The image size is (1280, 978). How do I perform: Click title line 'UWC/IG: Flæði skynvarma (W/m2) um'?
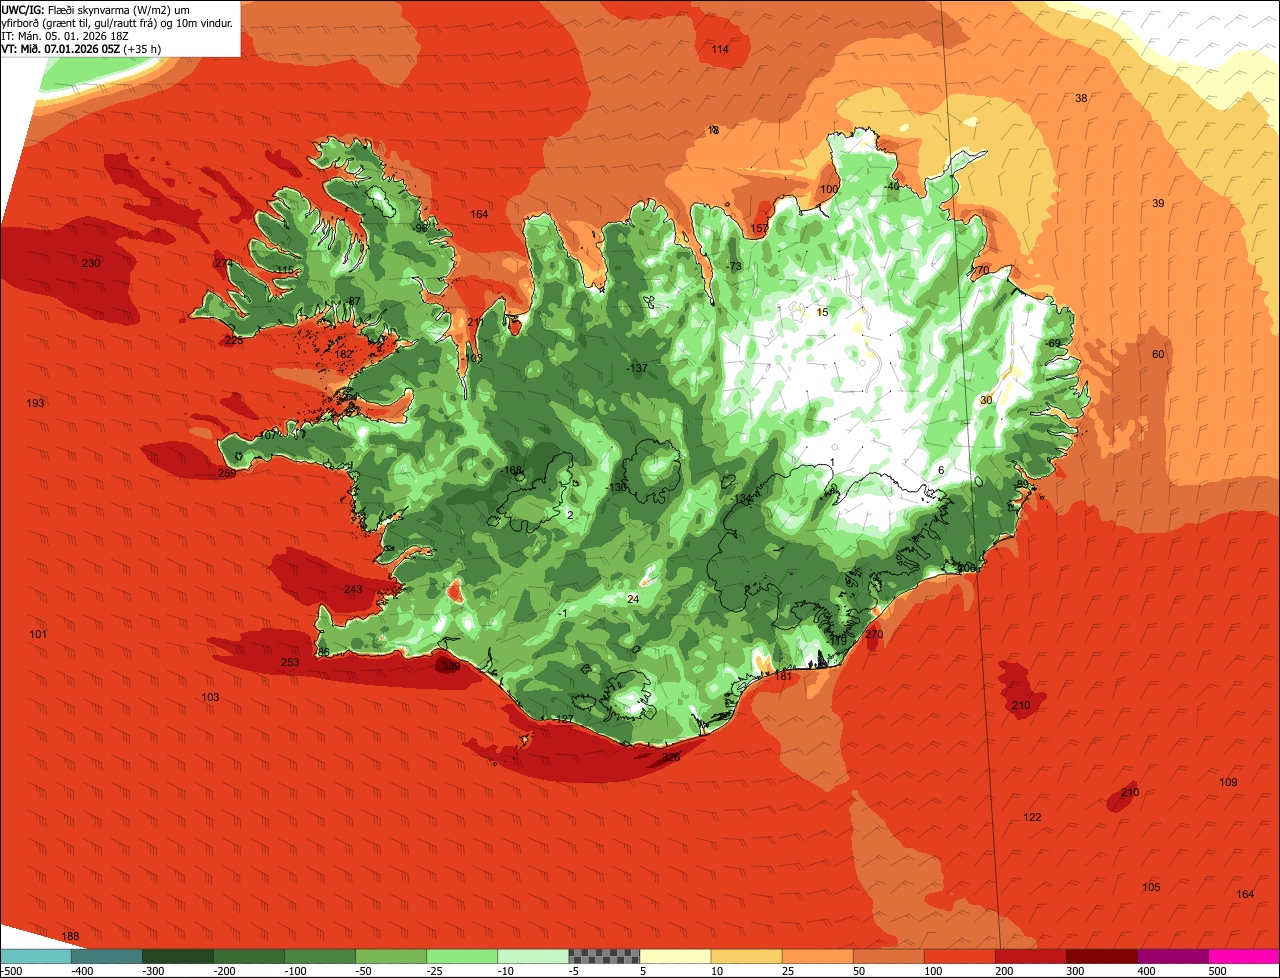[x=97, y=9]
